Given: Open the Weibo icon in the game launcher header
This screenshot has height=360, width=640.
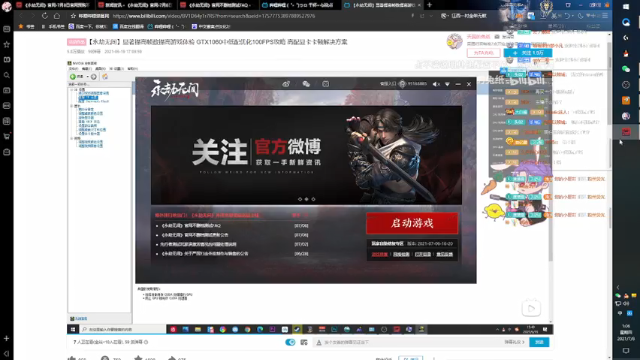Looking at the screenshot, I should pyautogui.click(x=286, y=84).
